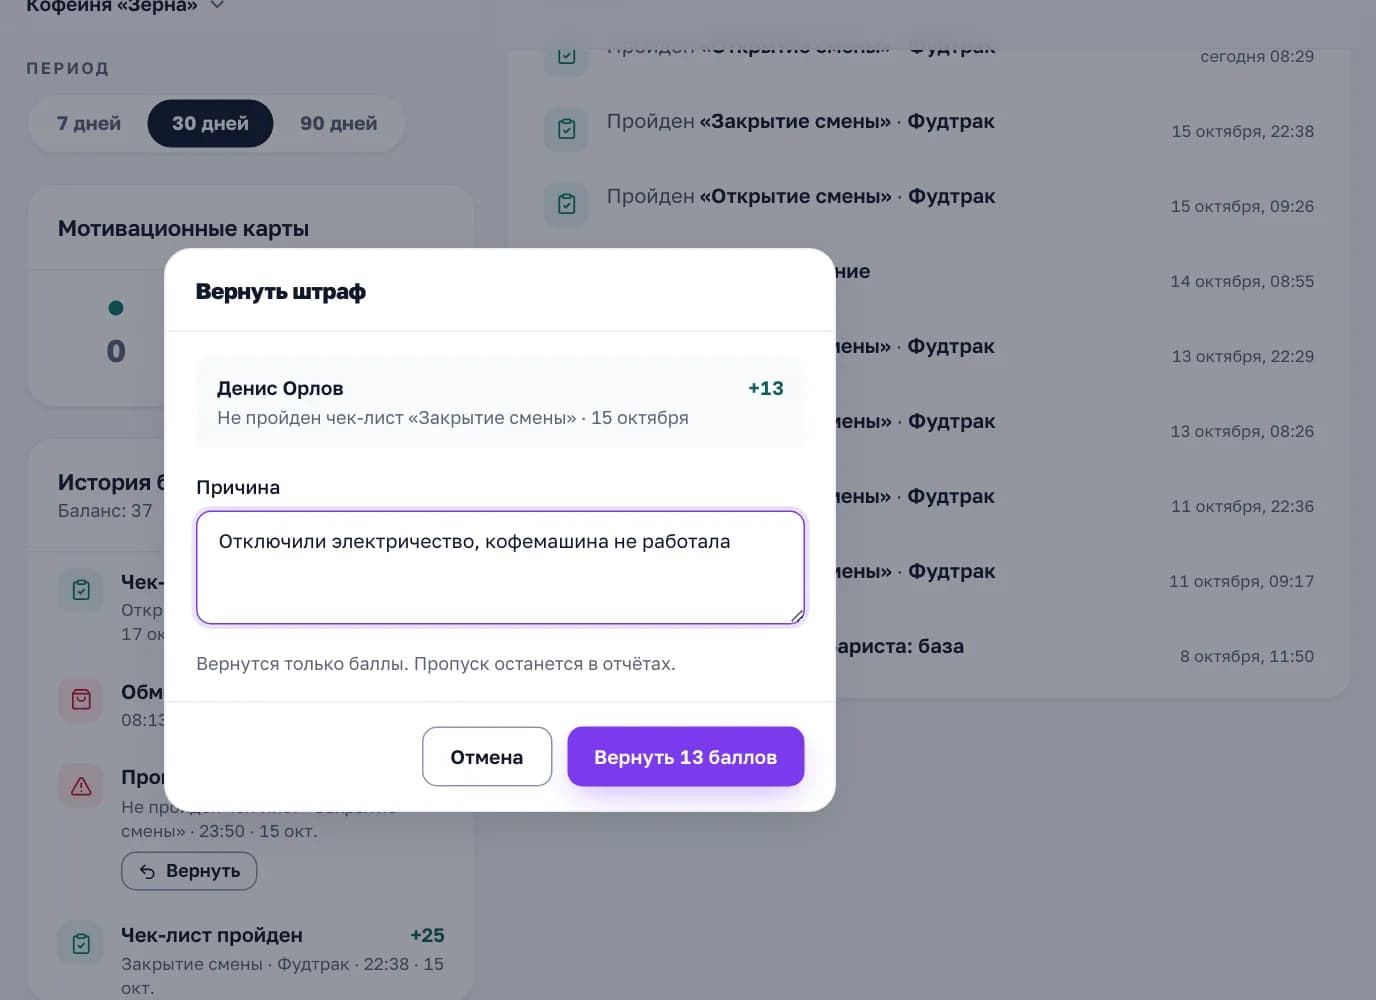Viewport: 1376px width, 1000px height.
Task: Select the «30 дней» period tab
Action: [x=210, y=124]
